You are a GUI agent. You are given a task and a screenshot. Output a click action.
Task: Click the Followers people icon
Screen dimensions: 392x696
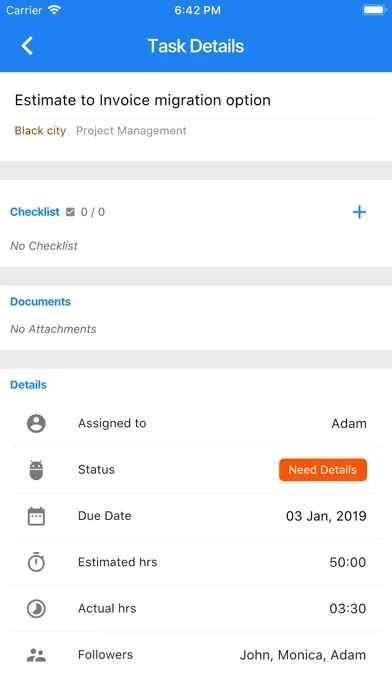pyautogui.click(x=36, y=655)
